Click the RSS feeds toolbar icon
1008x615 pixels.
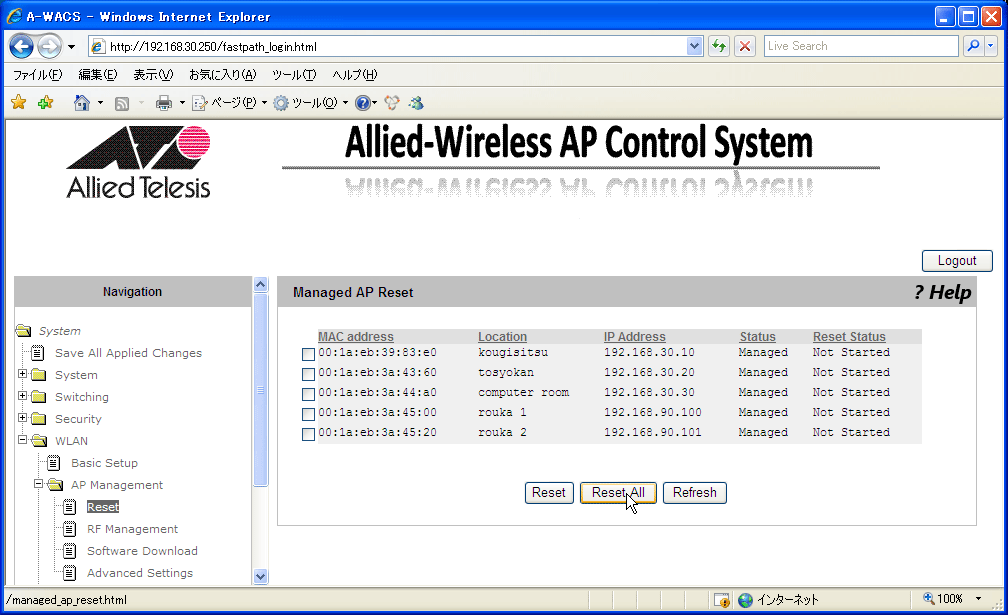click(x=122, y=103)
